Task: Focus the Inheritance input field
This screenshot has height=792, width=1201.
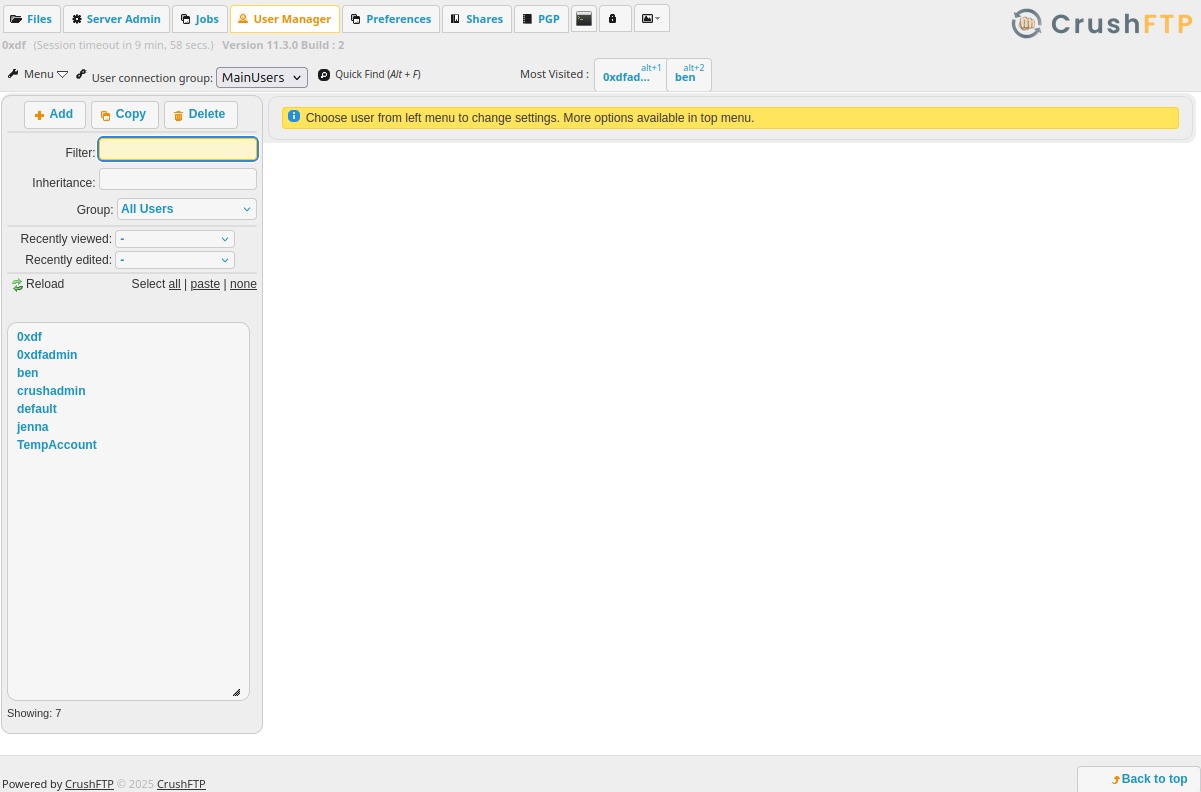Action: pyautogui.click(x=178, y=180)
